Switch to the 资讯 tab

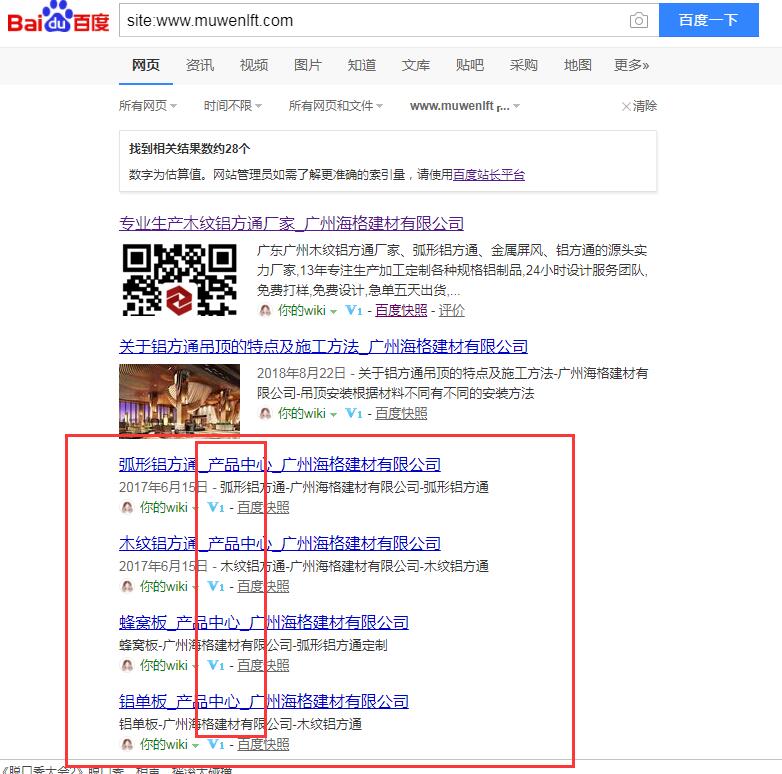pos(199,65)
